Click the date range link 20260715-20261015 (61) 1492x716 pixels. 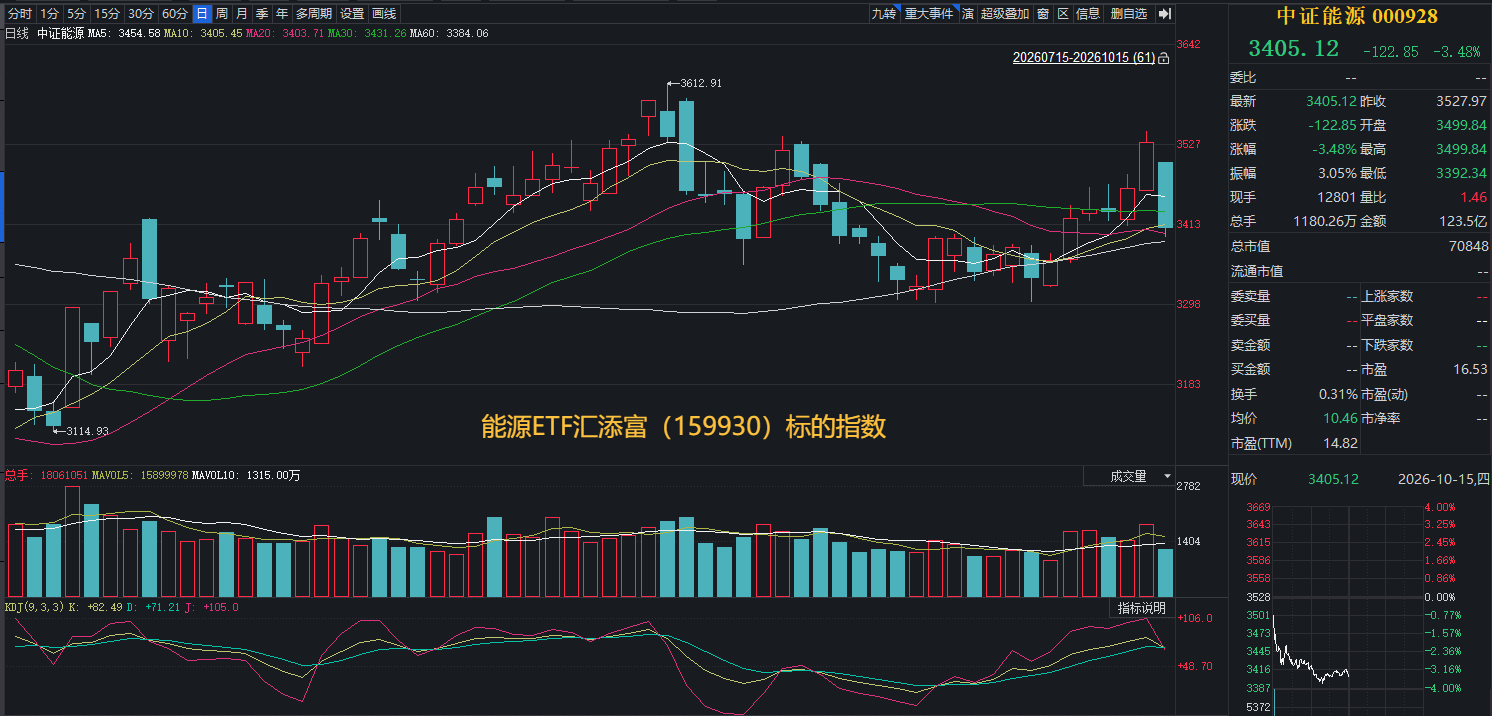1084,58
